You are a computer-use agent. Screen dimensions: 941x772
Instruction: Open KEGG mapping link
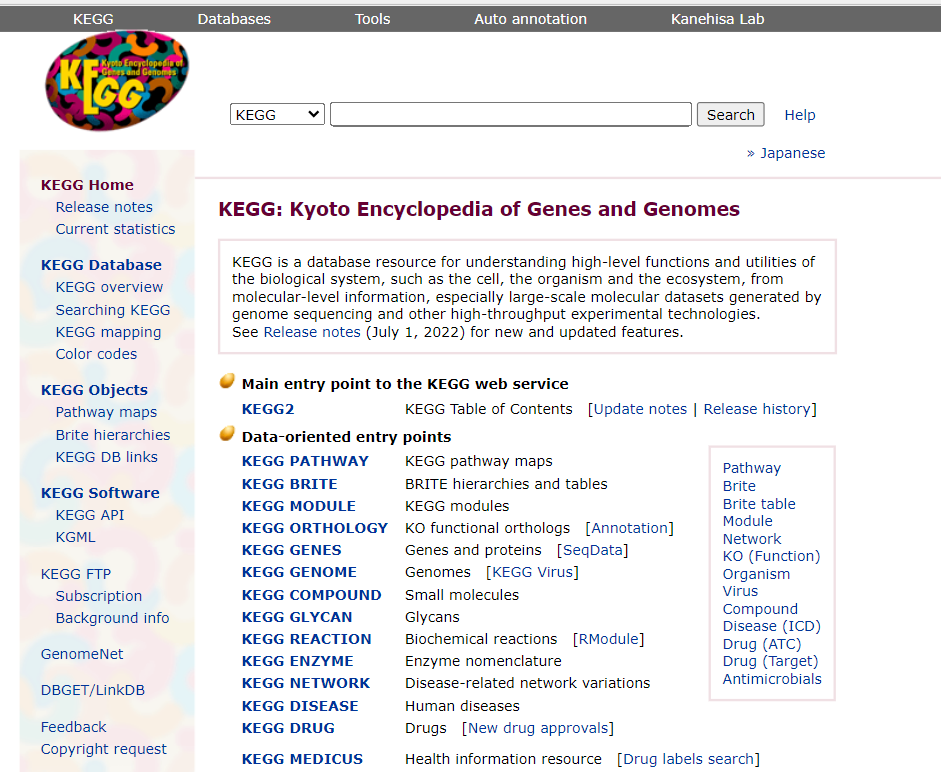[x=108, y=332]
